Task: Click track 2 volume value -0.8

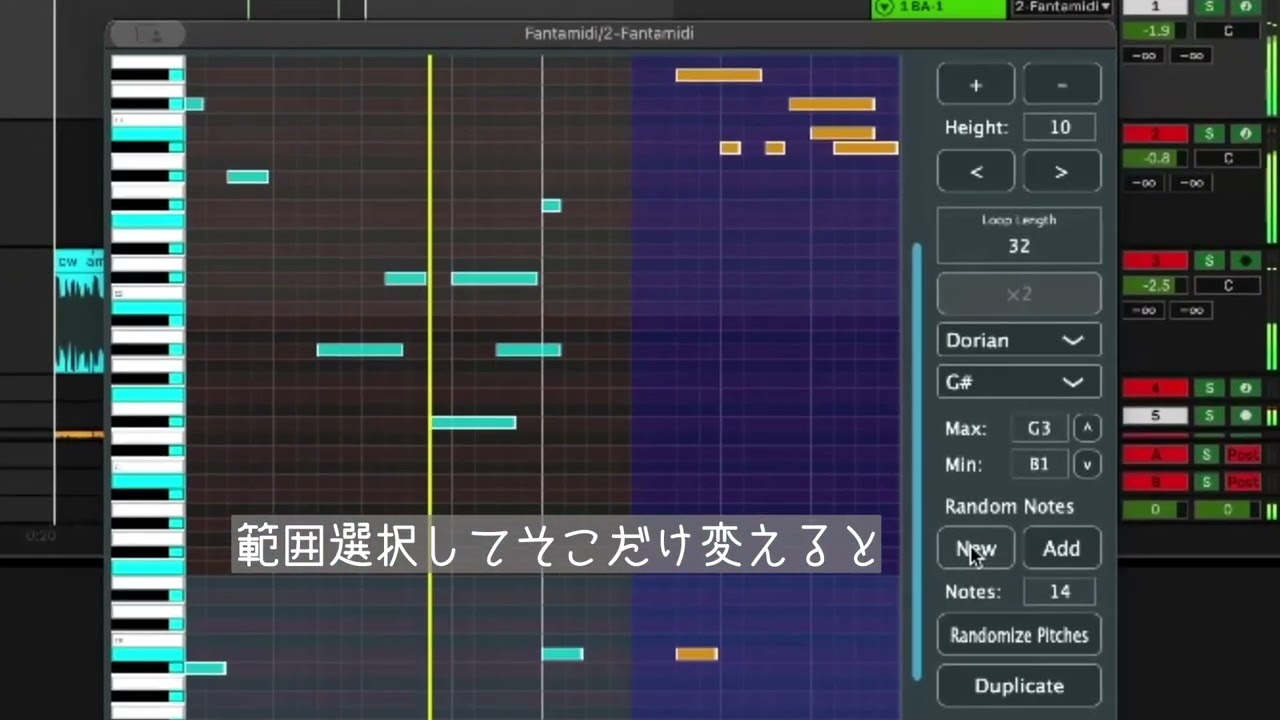Action: 1156,158
